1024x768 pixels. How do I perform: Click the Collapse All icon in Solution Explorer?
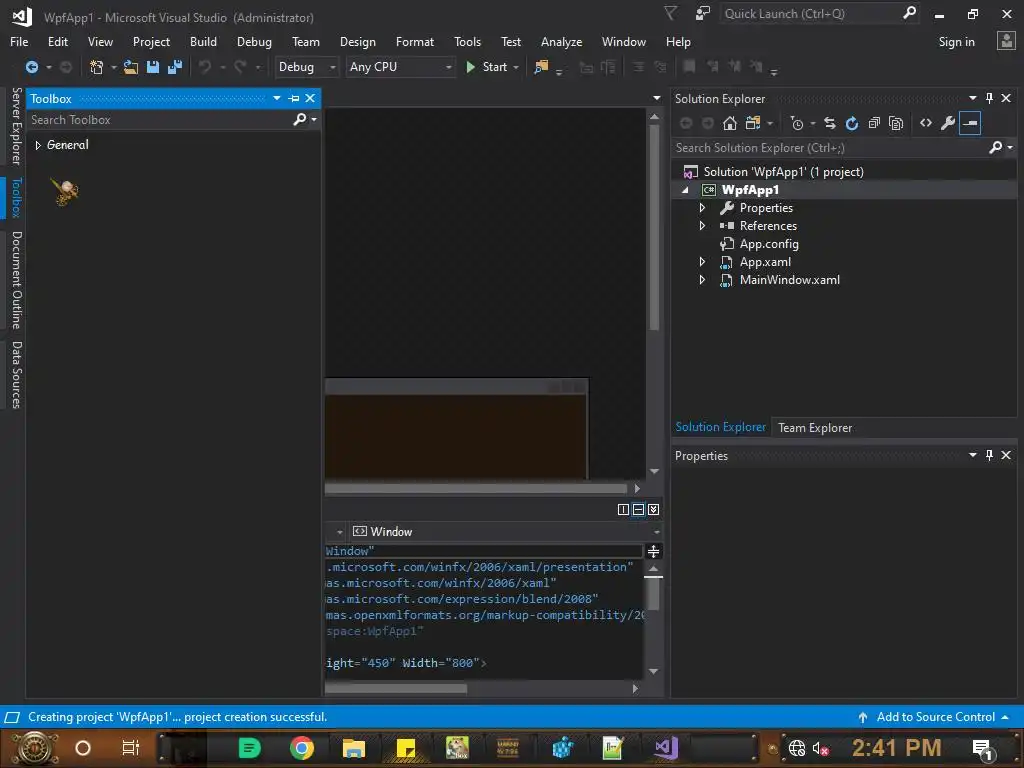point(874,123)
